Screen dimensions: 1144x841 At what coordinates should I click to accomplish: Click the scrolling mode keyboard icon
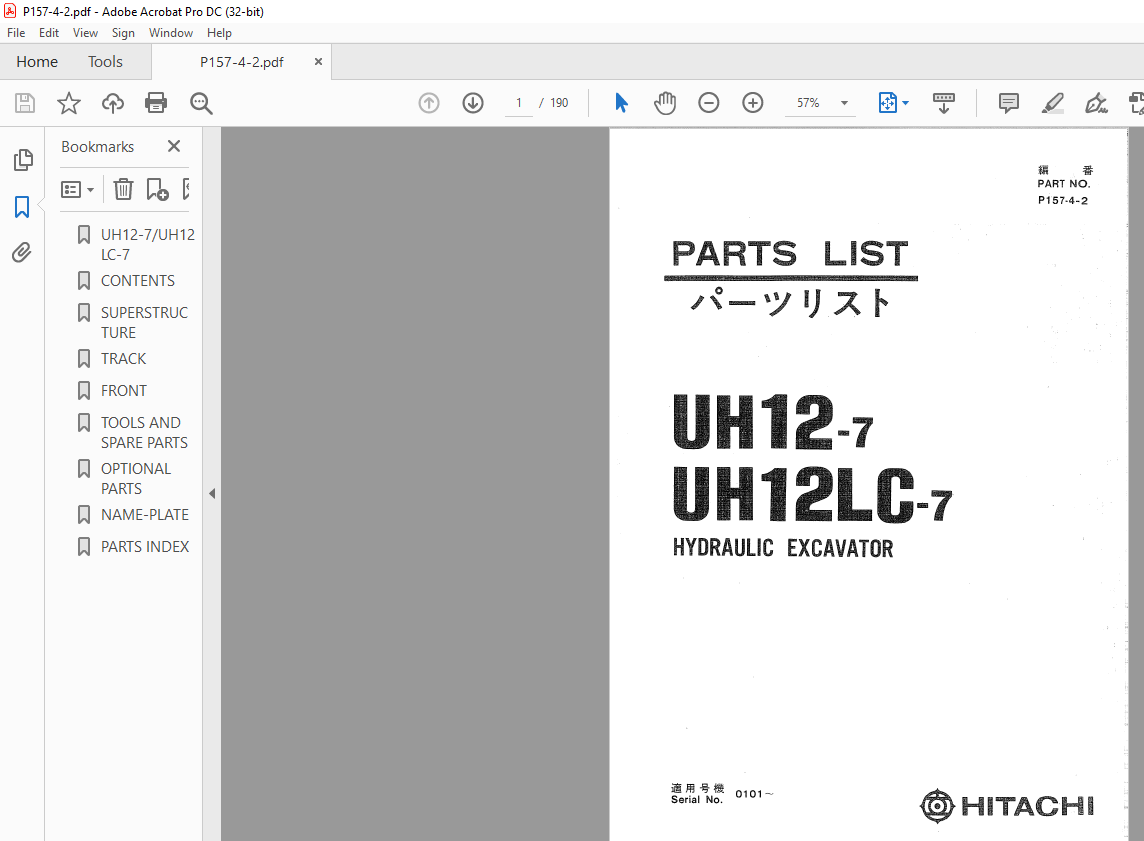pos(943,103)
